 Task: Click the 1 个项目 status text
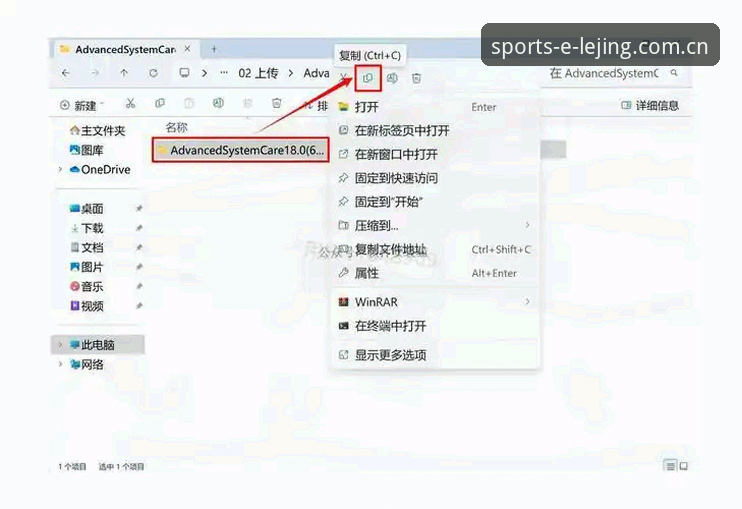click(72, 466)
